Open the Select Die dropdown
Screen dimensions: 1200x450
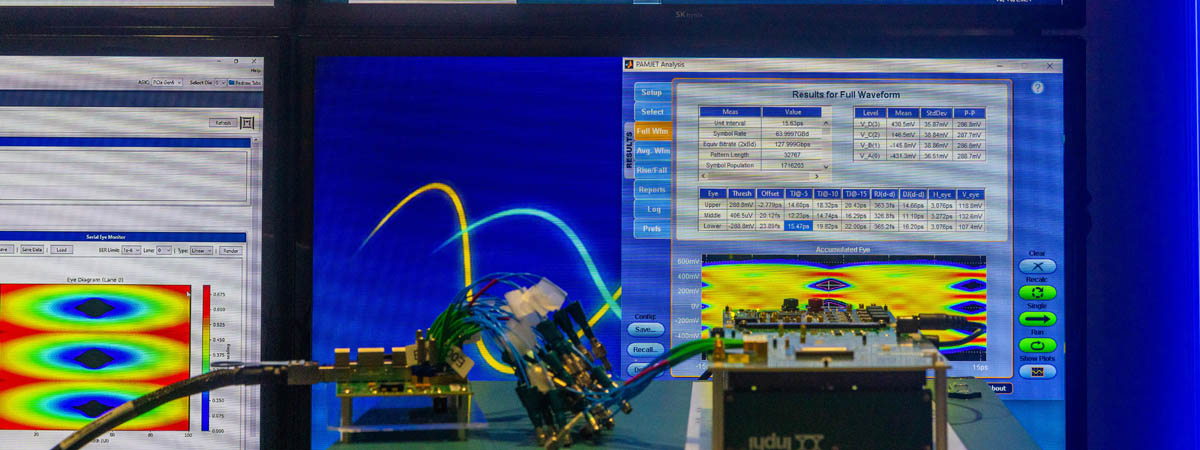(220, 82)
